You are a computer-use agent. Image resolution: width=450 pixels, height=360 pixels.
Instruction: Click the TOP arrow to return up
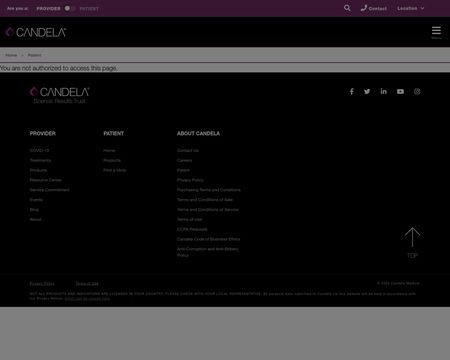point(412,243)
